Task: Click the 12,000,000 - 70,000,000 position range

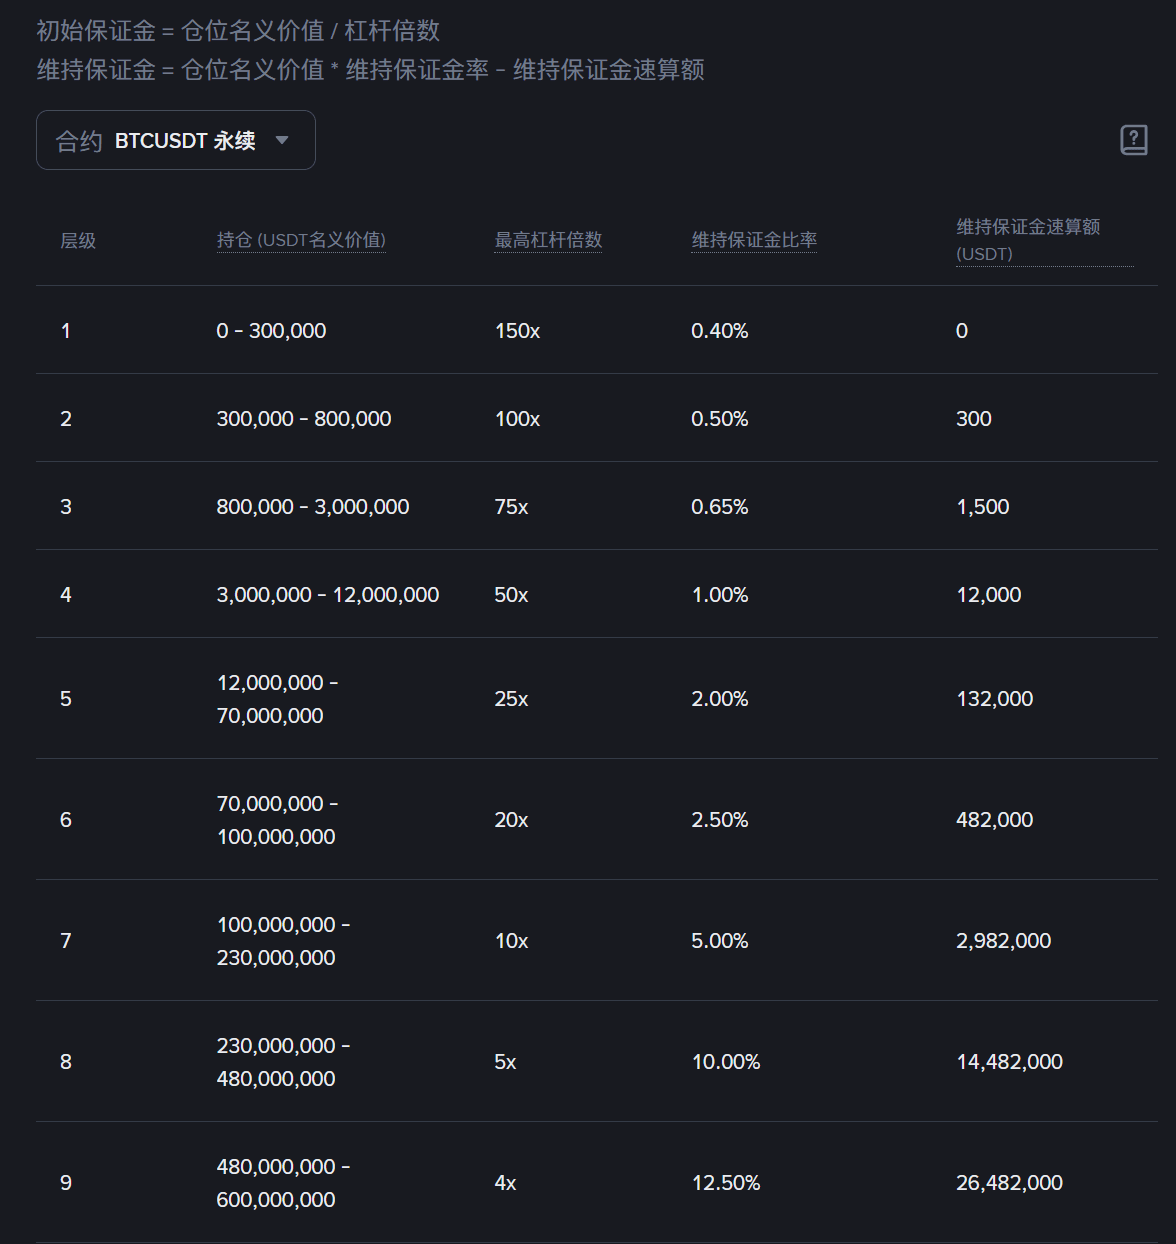Action: pyautogui.click(x=277, y=699)
